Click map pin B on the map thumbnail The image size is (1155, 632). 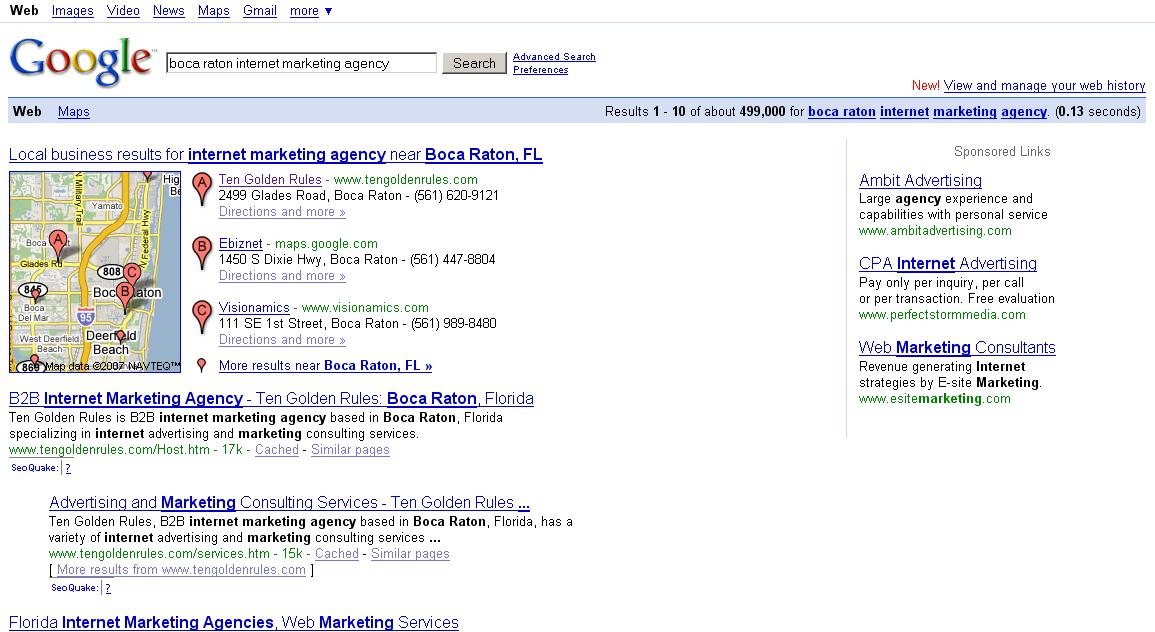pos(125,296)
